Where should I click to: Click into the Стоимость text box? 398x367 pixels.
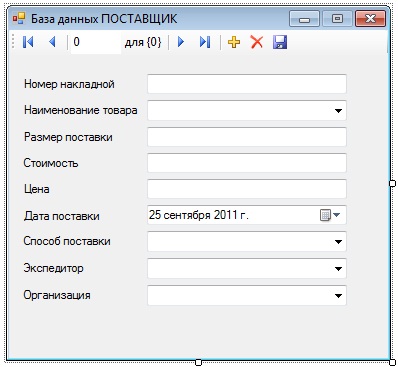(x=247, y=163)
